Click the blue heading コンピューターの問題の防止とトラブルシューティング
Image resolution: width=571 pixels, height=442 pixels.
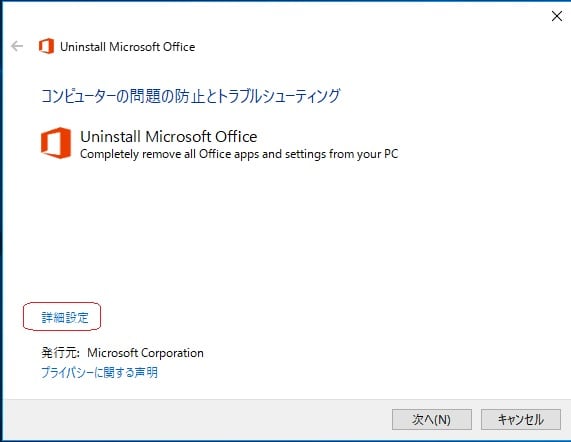point(190,96)
